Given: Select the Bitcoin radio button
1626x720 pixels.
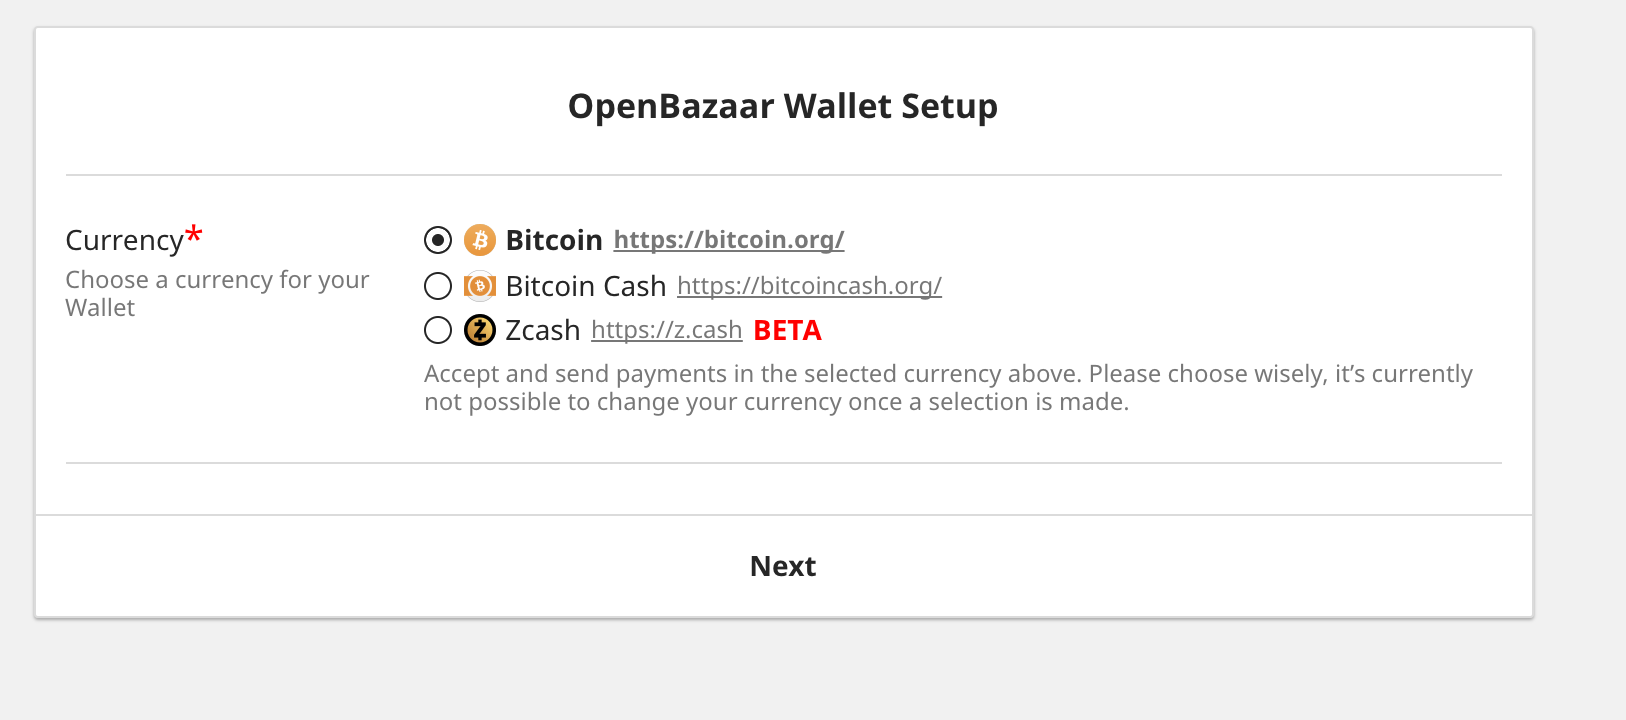Looking at the screenshot, I should 437,240.
